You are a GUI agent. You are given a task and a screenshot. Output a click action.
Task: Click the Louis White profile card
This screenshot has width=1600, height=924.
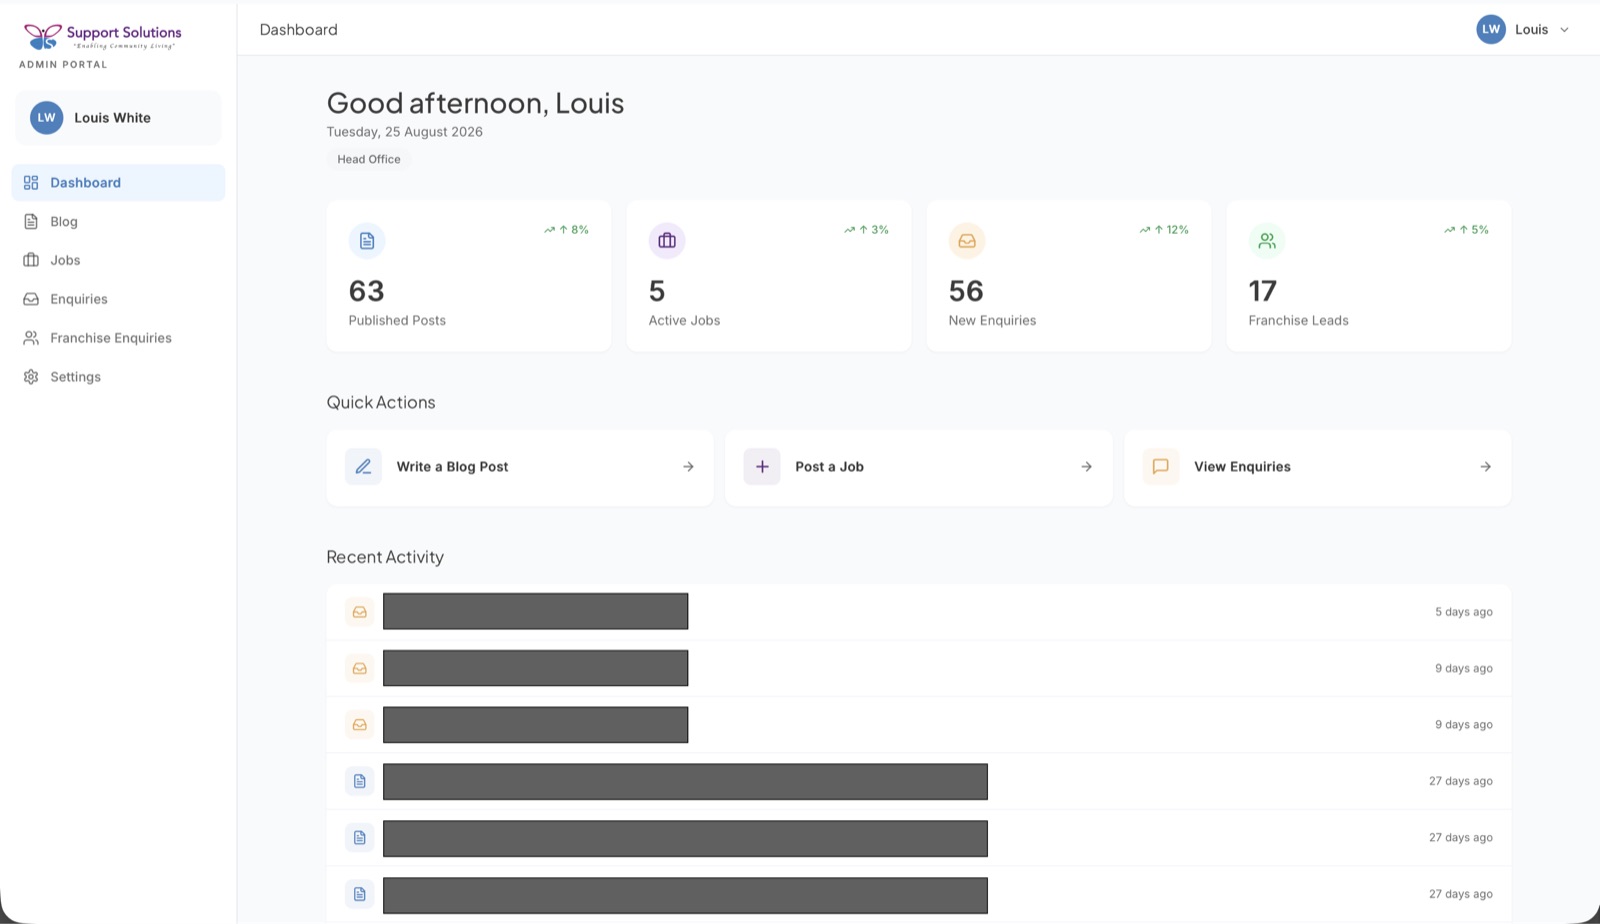[x=118, y=118]
